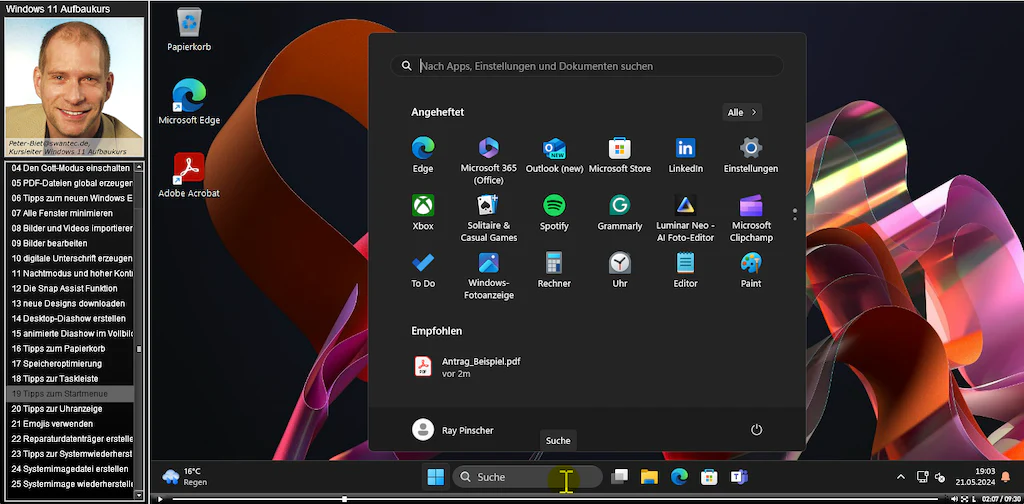Open Einstellungen gear icon
1024x504 pixels.
coord(751,155)
